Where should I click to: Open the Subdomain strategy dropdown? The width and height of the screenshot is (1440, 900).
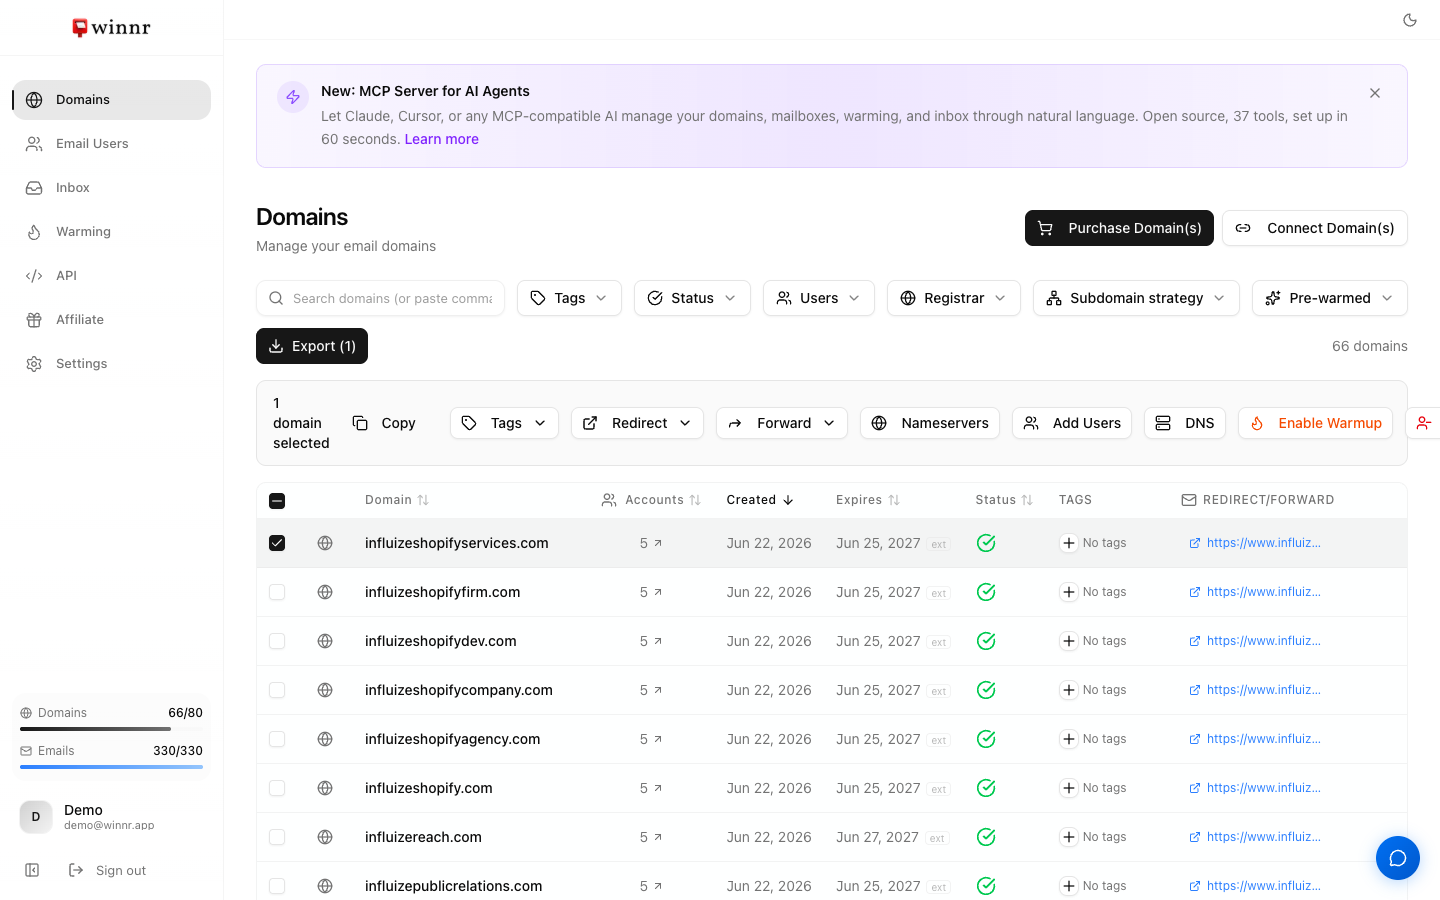tap(1136, 298)
